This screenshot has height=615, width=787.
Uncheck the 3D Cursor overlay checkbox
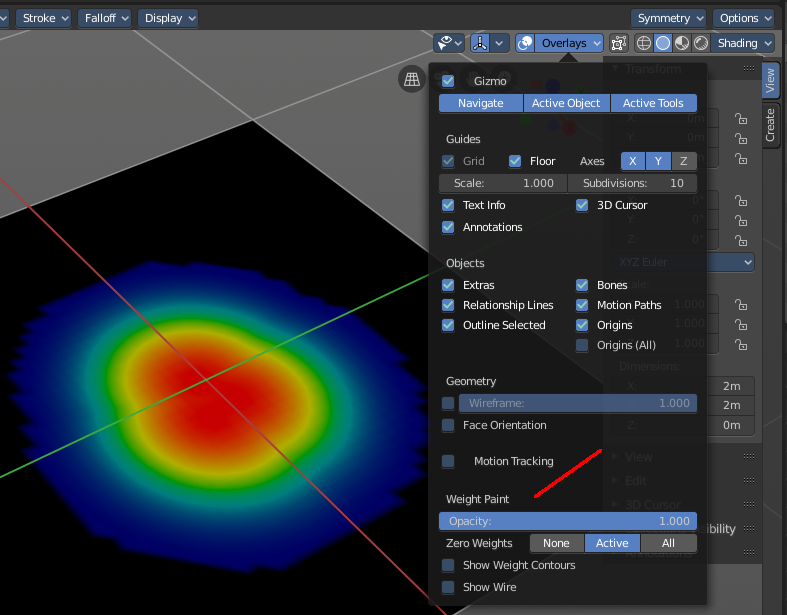[x=582, y=205]
